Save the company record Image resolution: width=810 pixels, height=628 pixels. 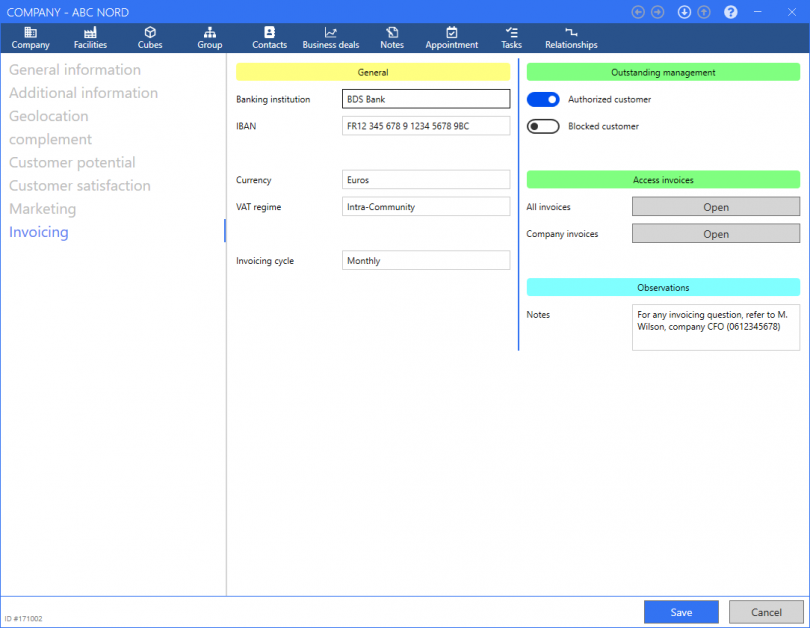point(681,612)
